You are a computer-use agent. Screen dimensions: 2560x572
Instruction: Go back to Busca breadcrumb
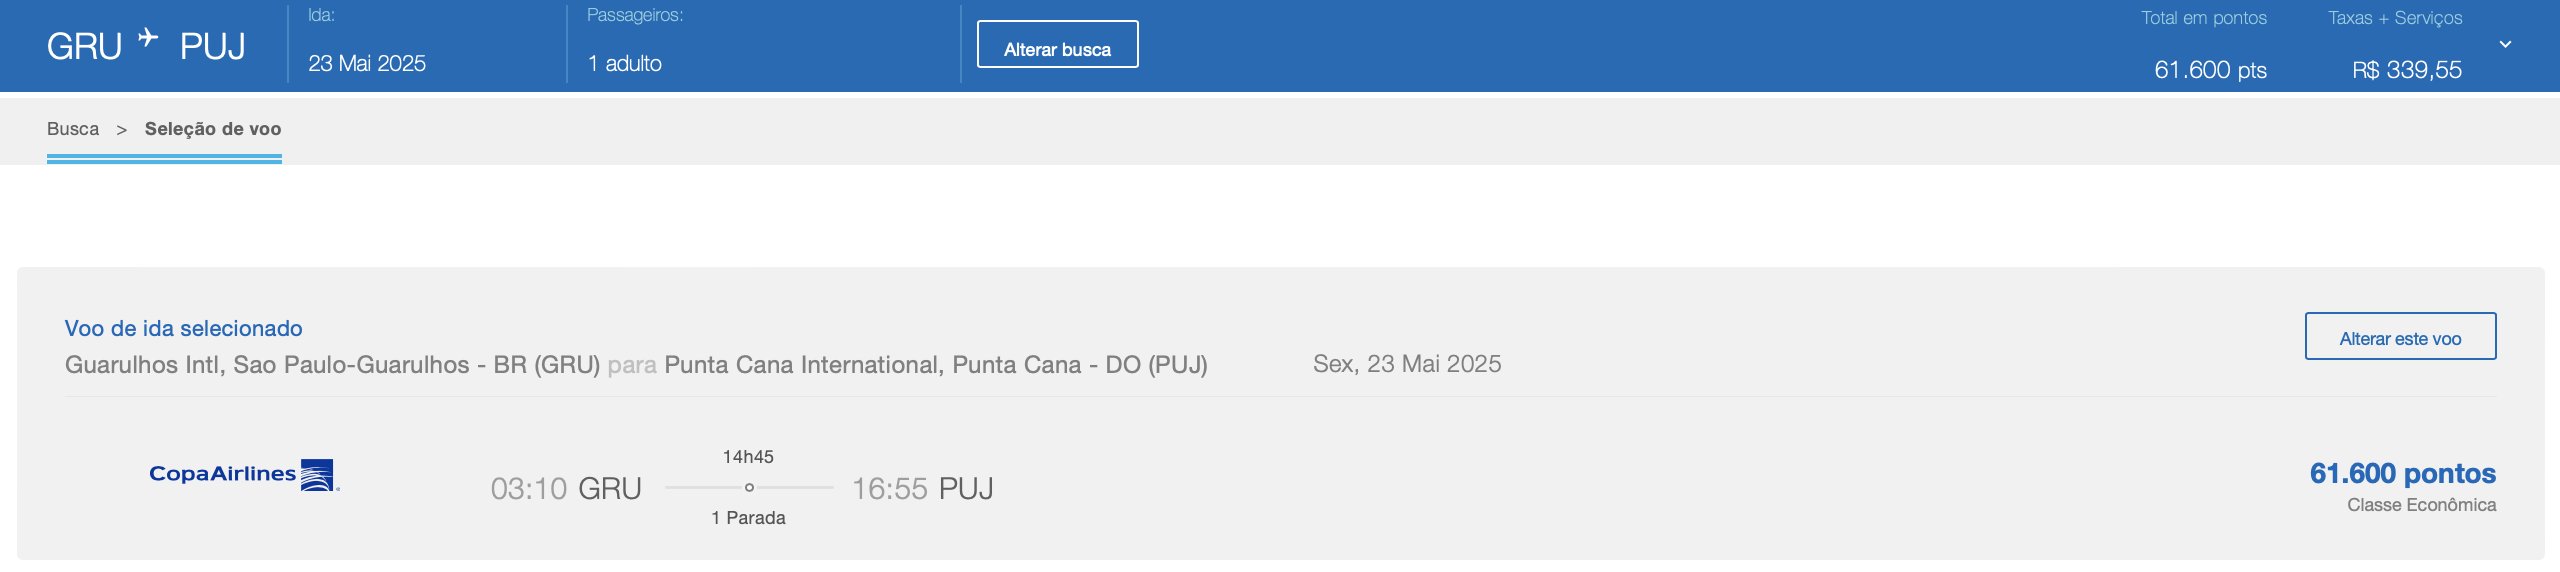click(x=73, y=129)
